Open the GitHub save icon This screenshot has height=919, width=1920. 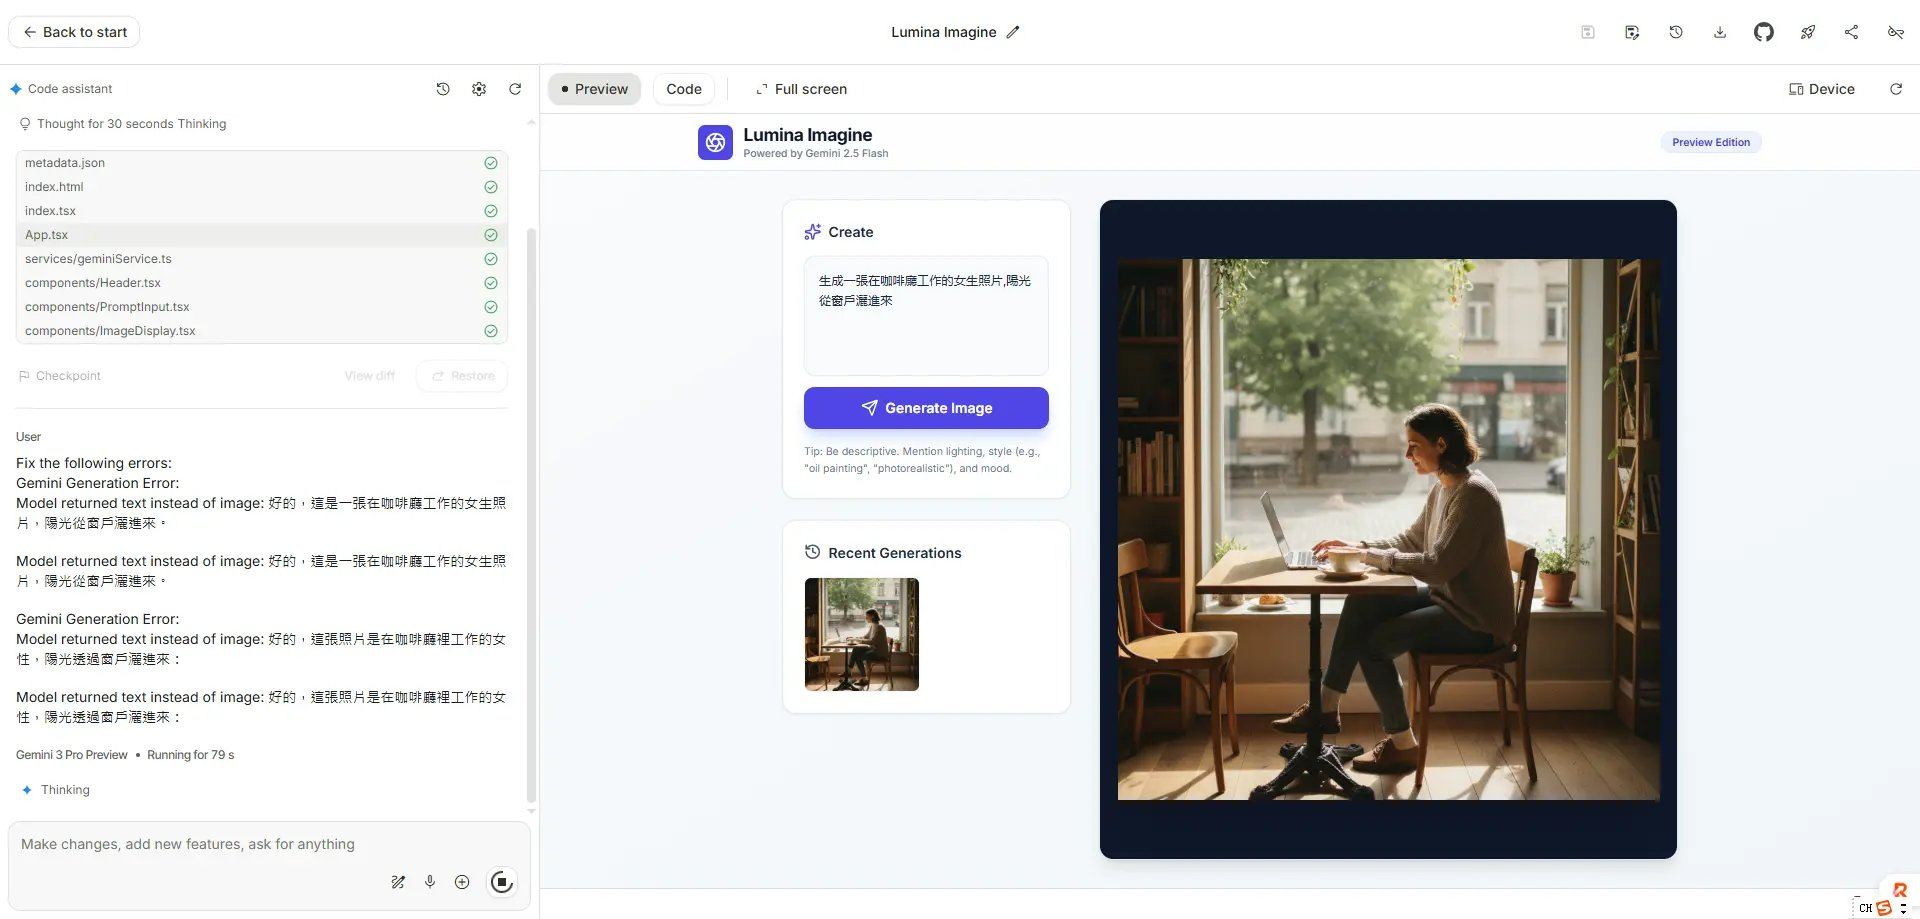click(1763, 32)
